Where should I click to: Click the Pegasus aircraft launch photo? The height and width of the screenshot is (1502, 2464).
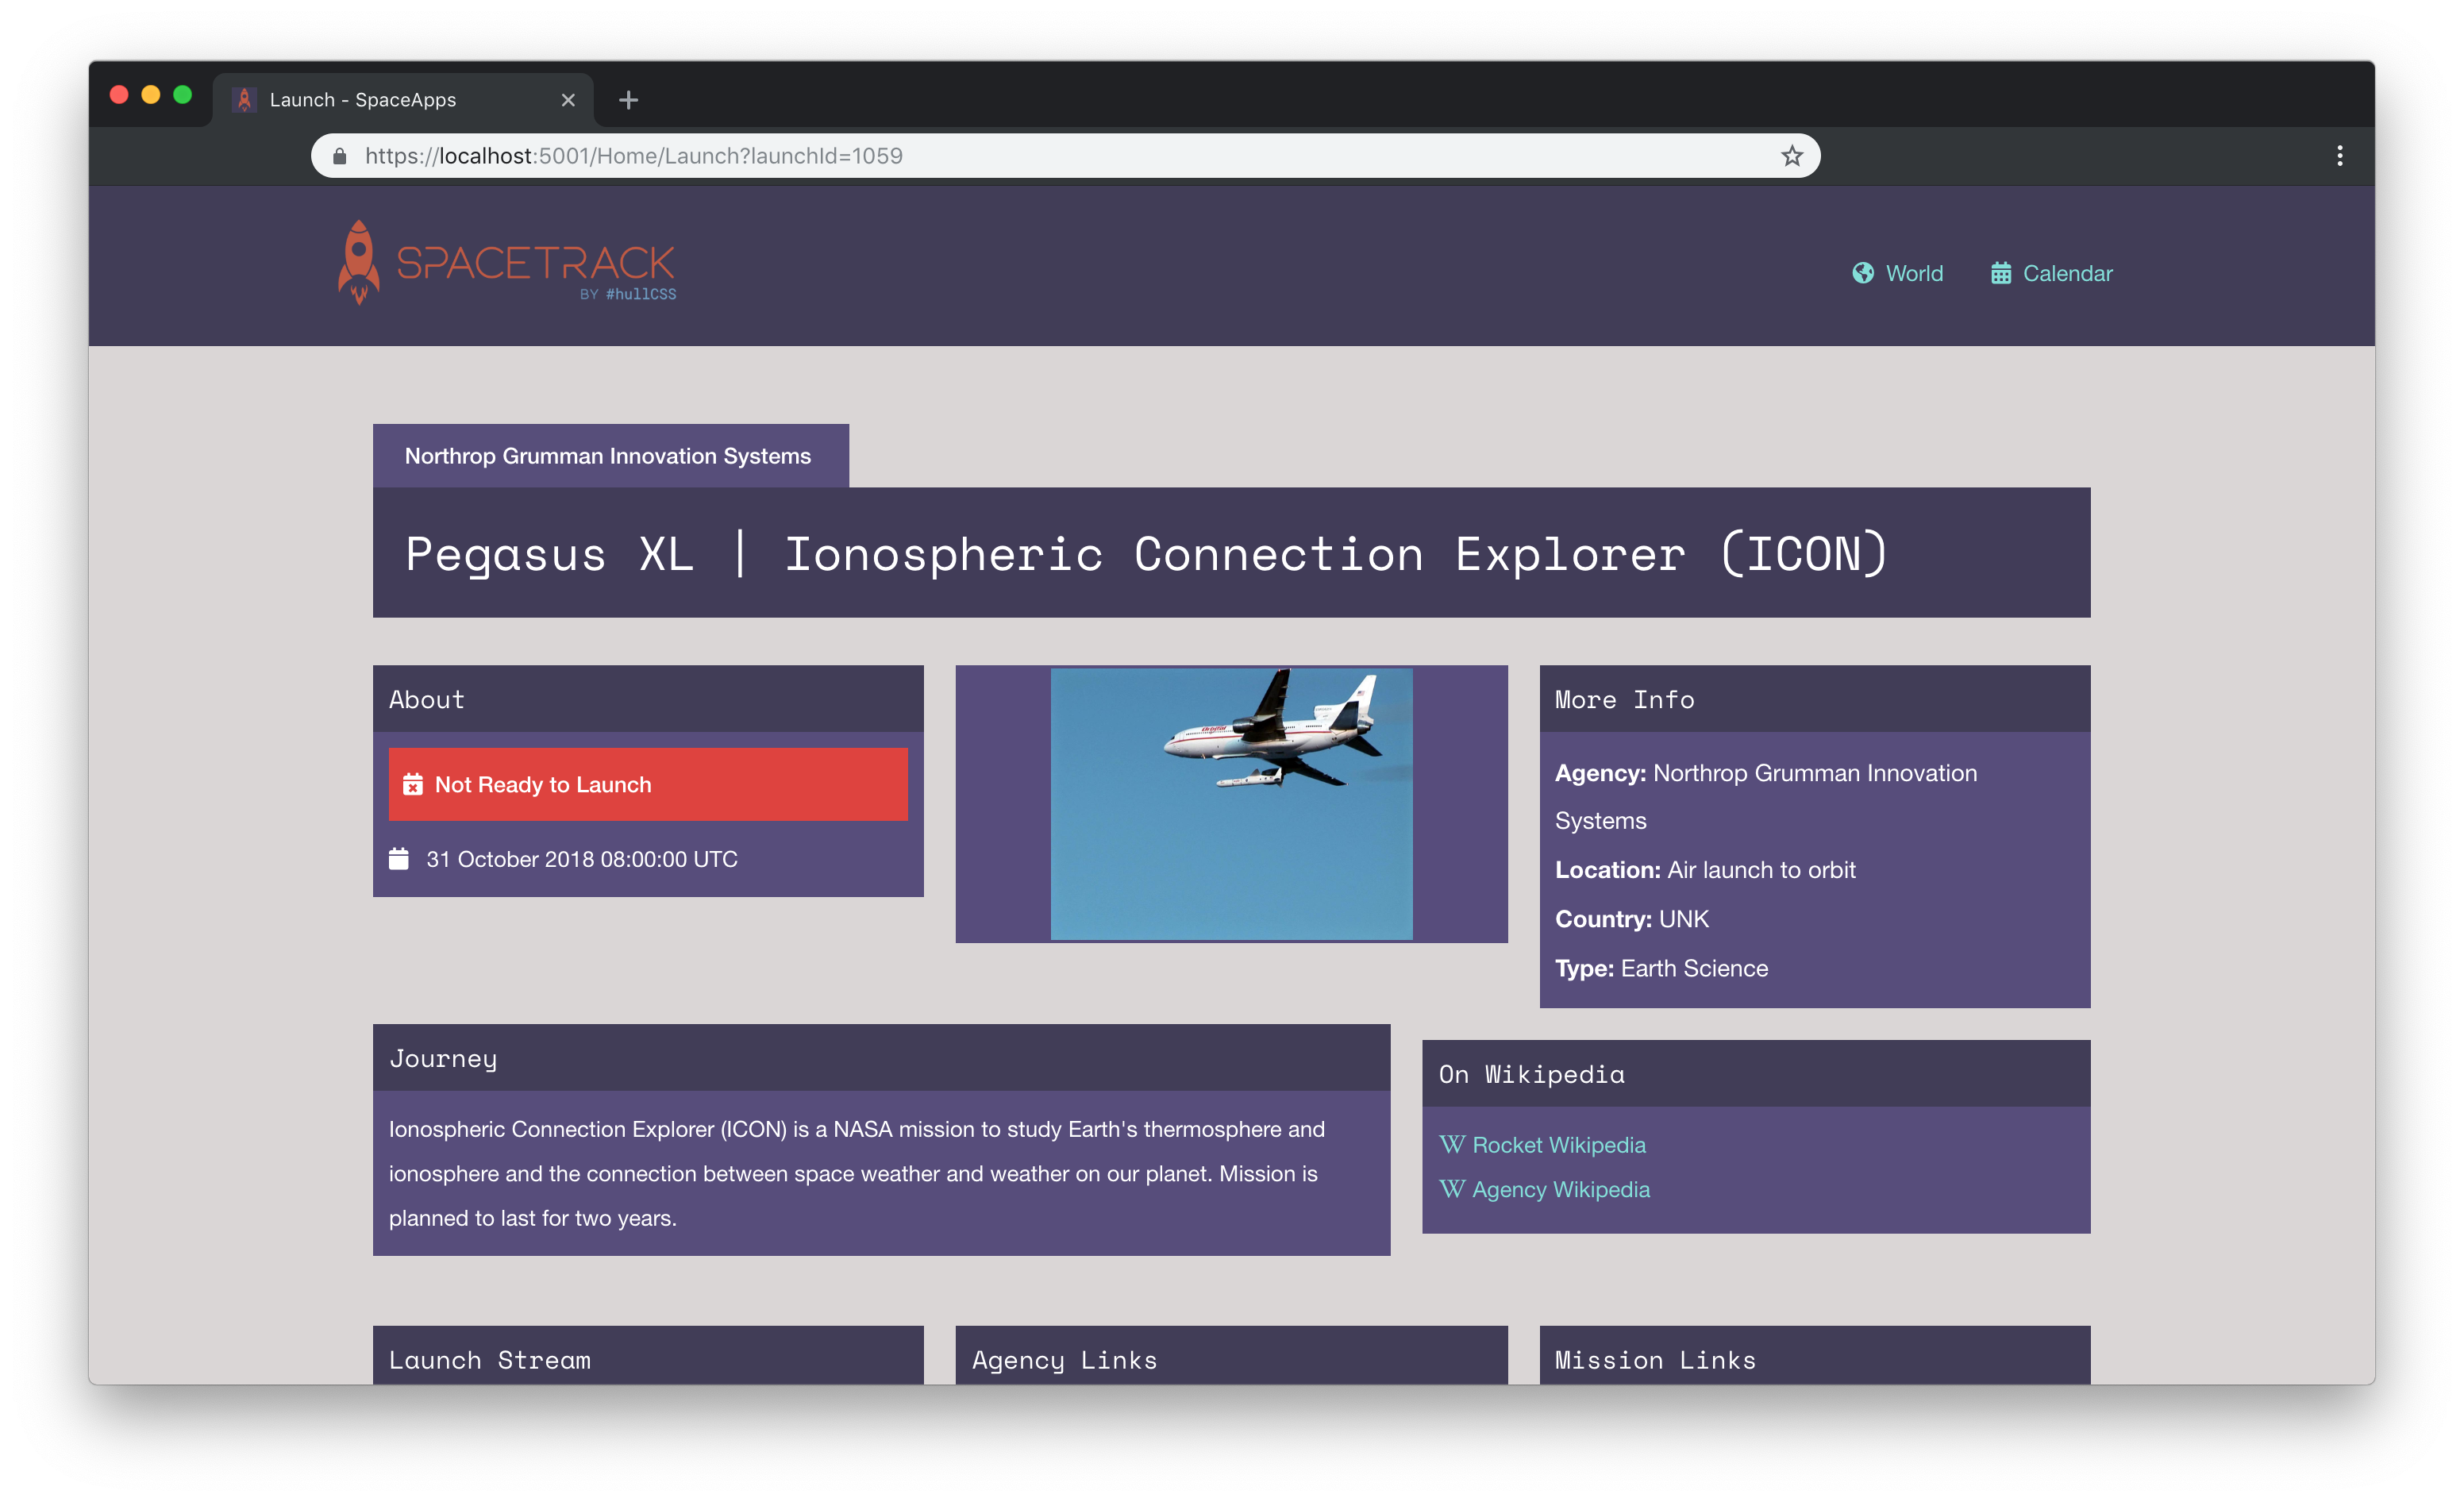click(x=1231, y=804)
